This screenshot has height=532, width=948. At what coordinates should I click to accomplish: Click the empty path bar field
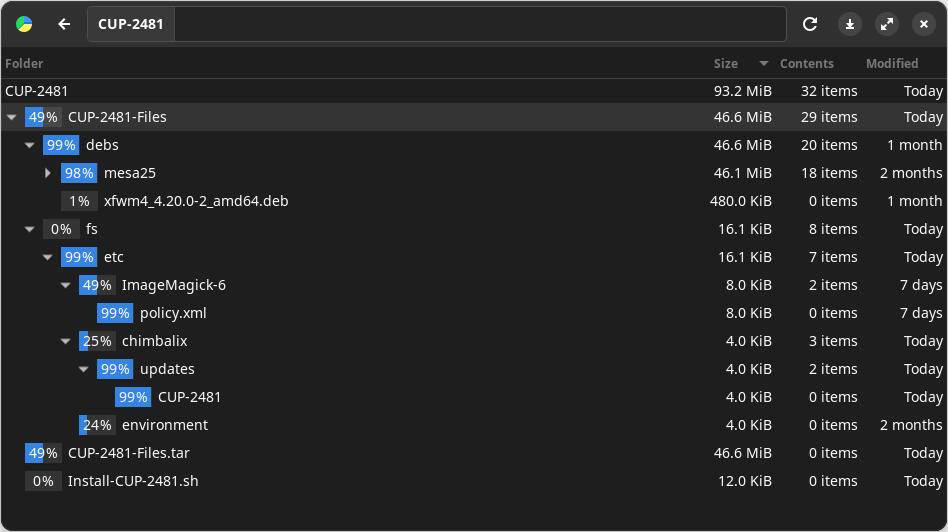coord(480,24)
